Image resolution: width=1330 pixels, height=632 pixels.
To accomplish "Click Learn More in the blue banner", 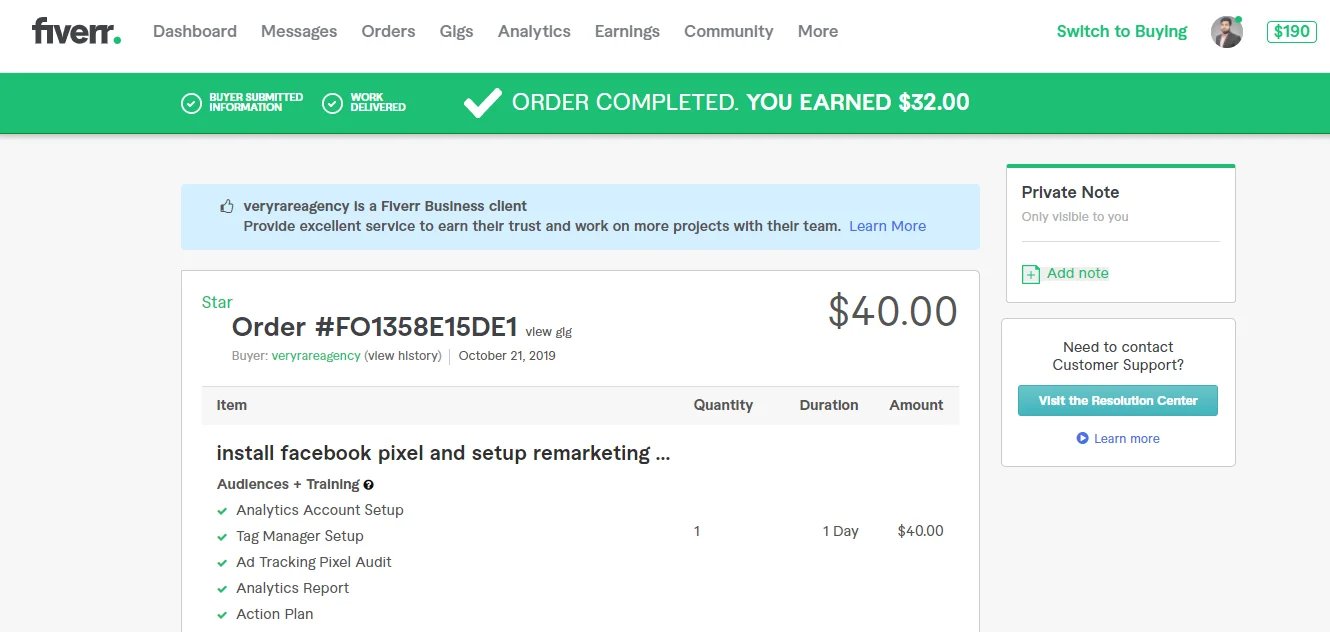I will click(887, 226).
